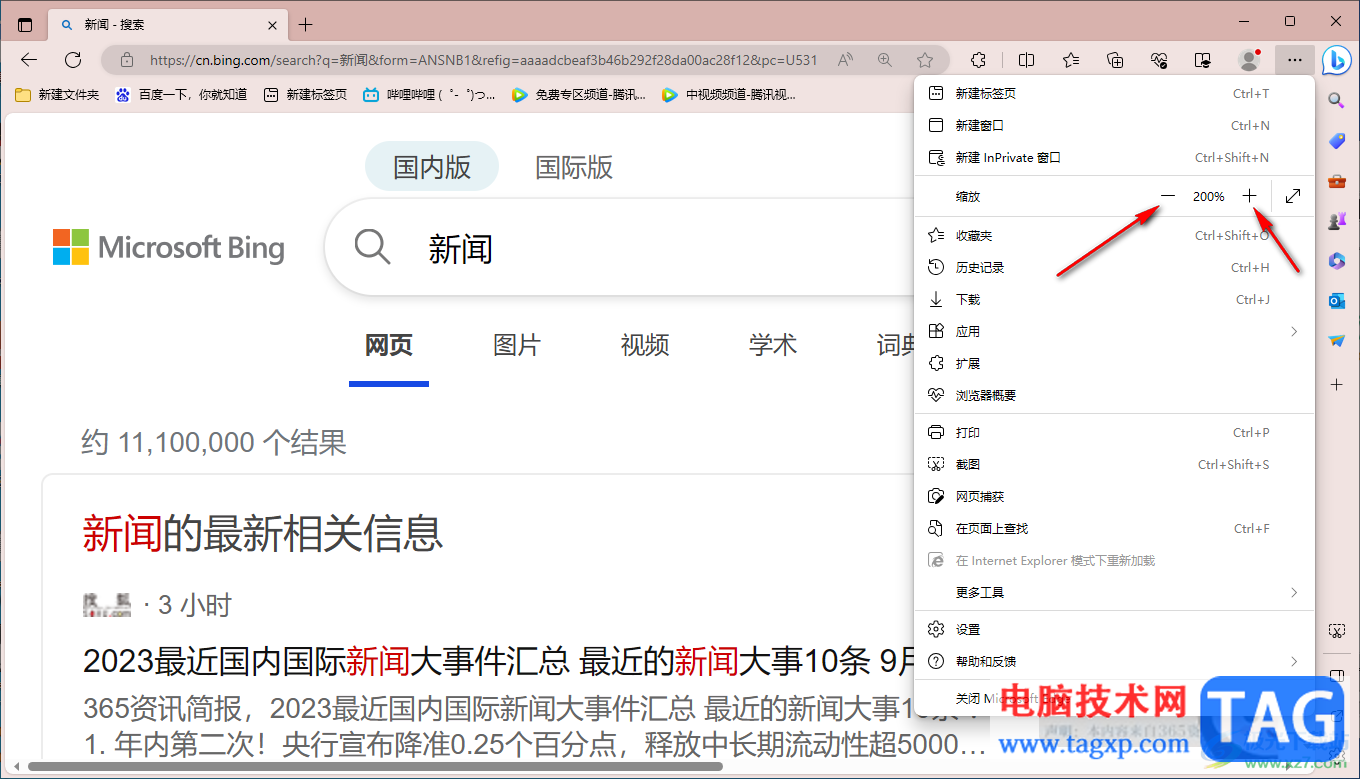Open sidebar Microsoft 365 icon
Screen dimensions: 1360x779
tap(1337, 261)
